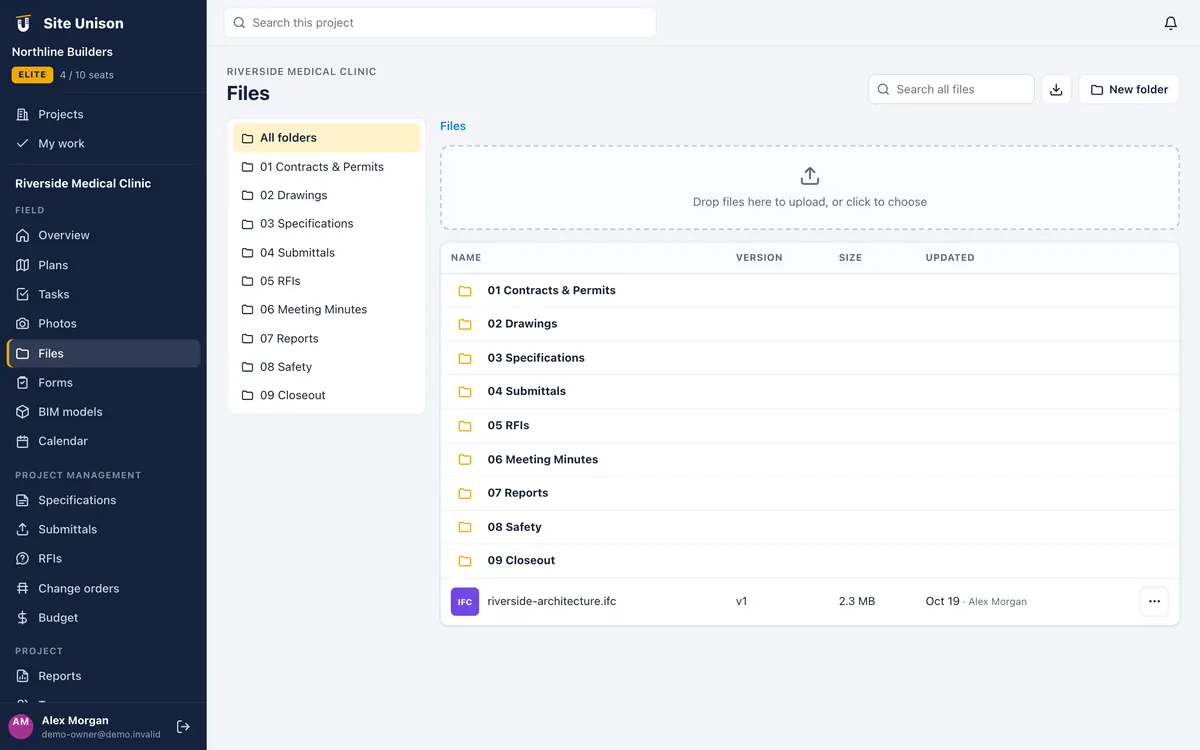Click the Updated column header

point(950,257)
